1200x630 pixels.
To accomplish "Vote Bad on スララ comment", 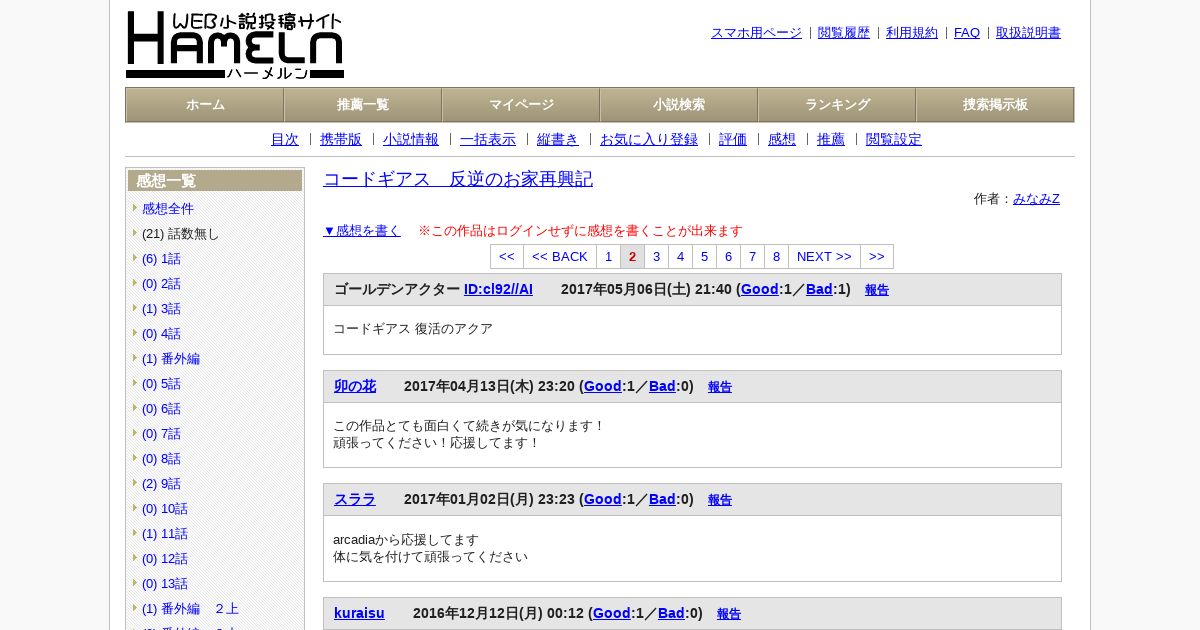I will coord(662,499).
